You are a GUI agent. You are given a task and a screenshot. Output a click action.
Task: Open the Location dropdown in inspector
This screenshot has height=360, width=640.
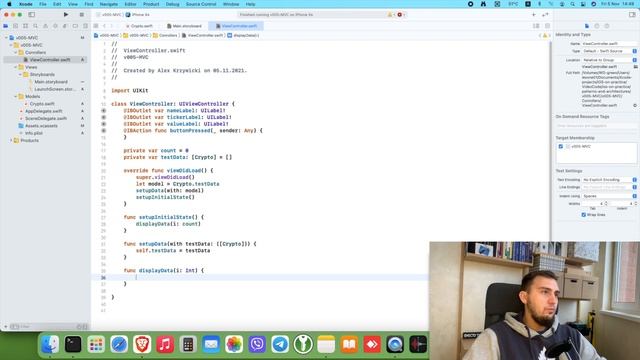pyautogui.click(x=609, y=60)
